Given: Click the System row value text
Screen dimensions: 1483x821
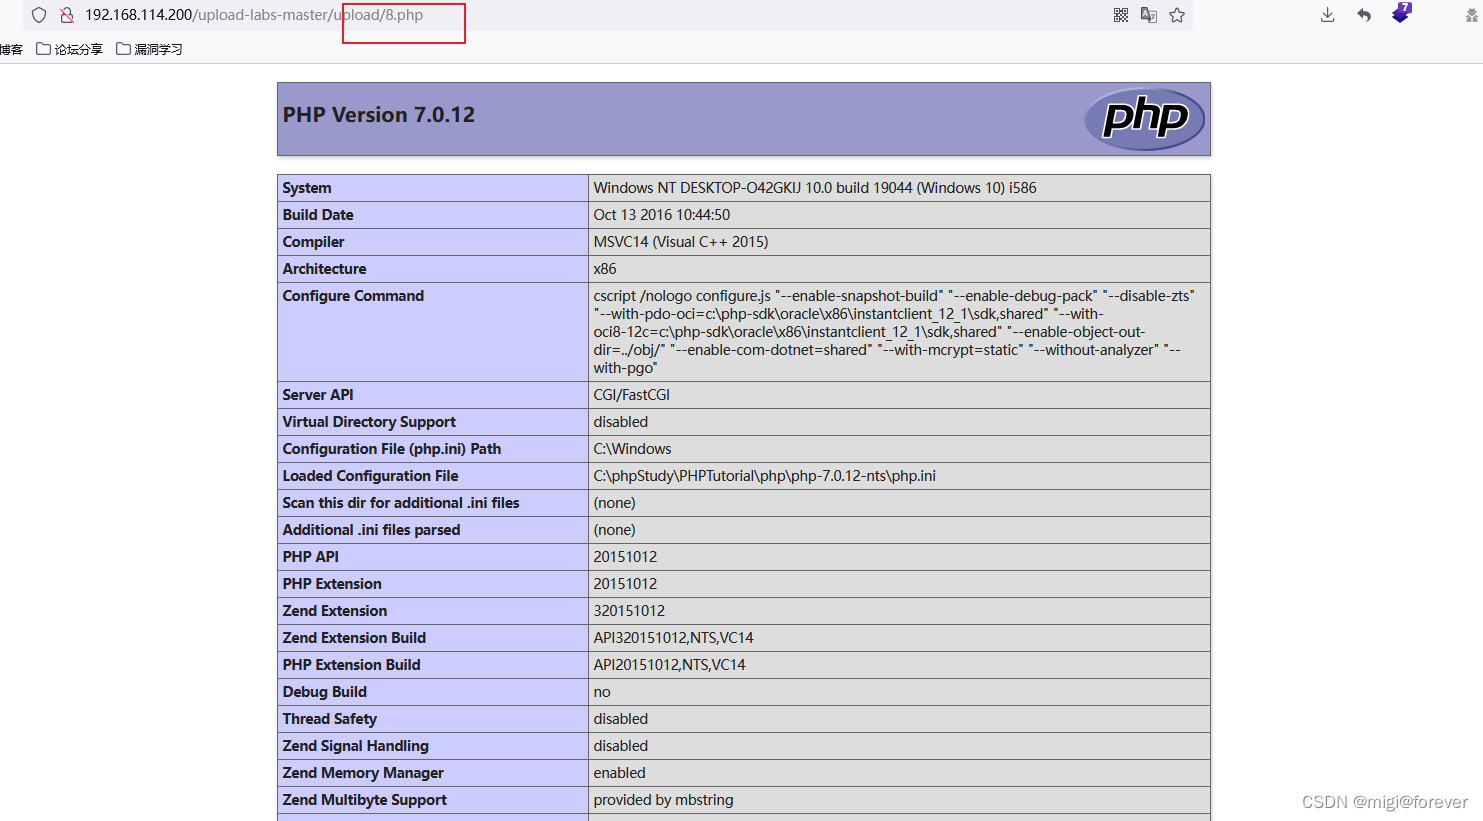Looking at the screenshot, I should 814,188.
